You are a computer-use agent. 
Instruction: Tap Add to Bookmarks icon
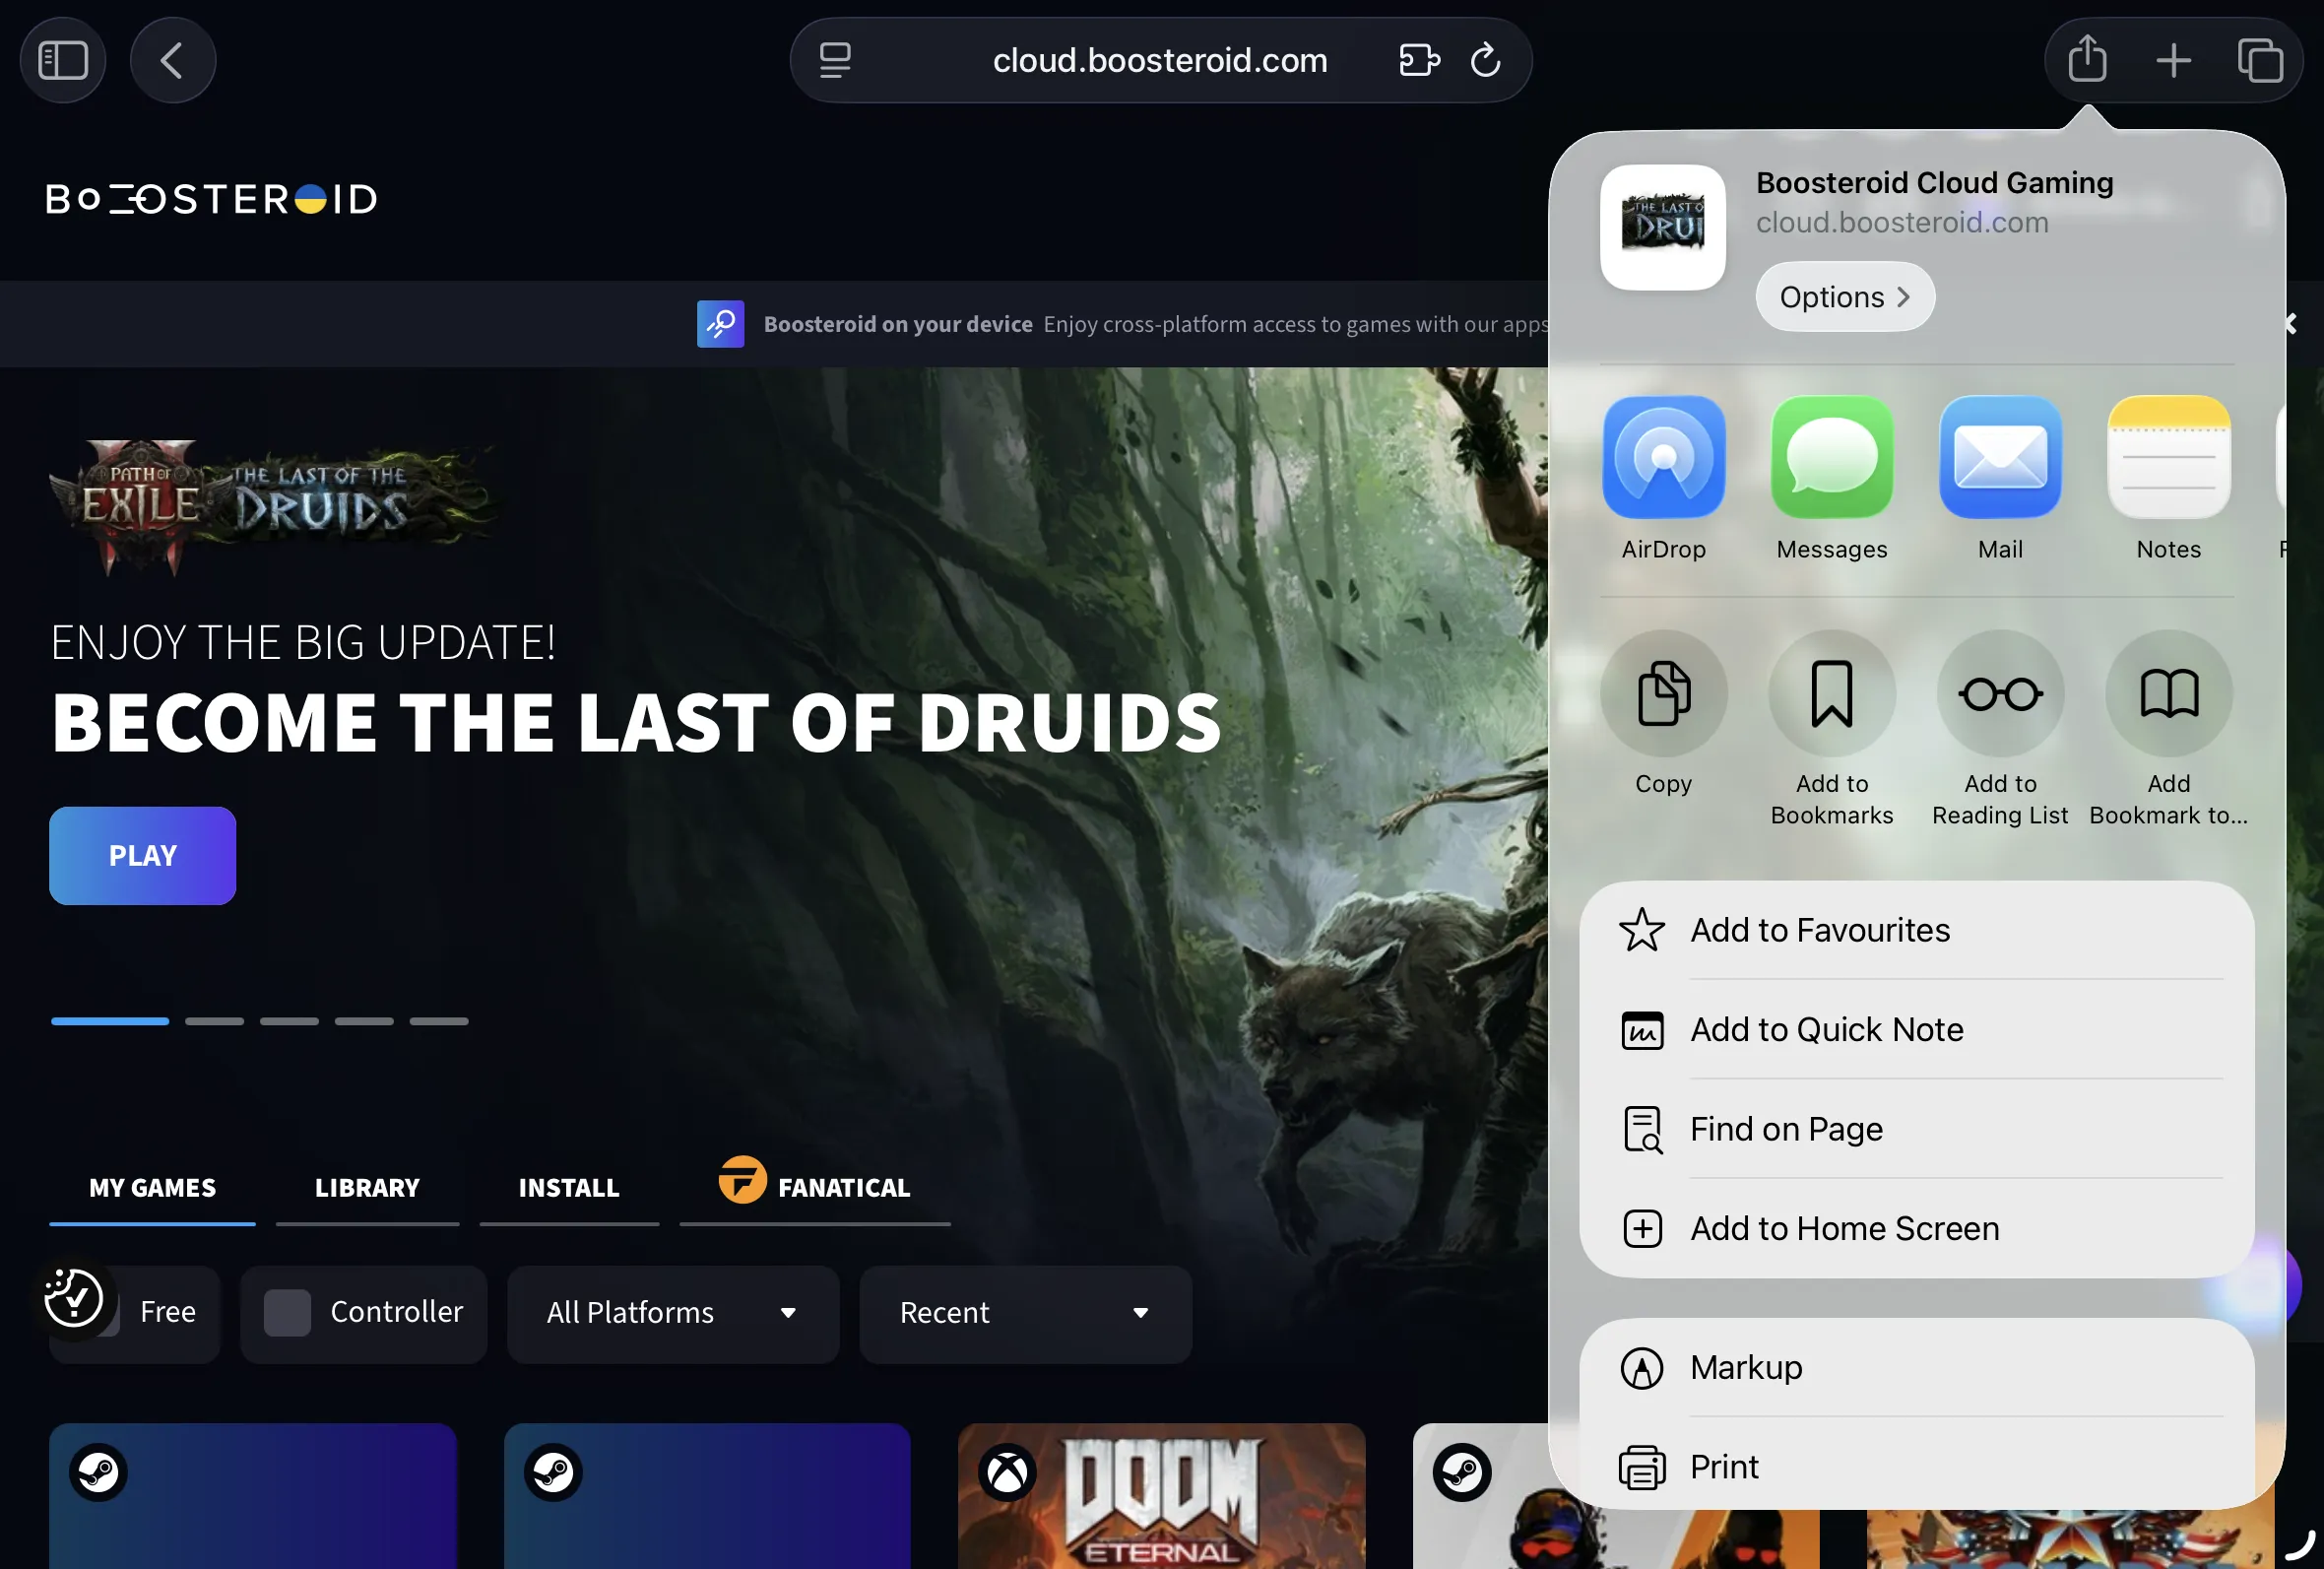pyautogui.click(x=1831, y=693)
